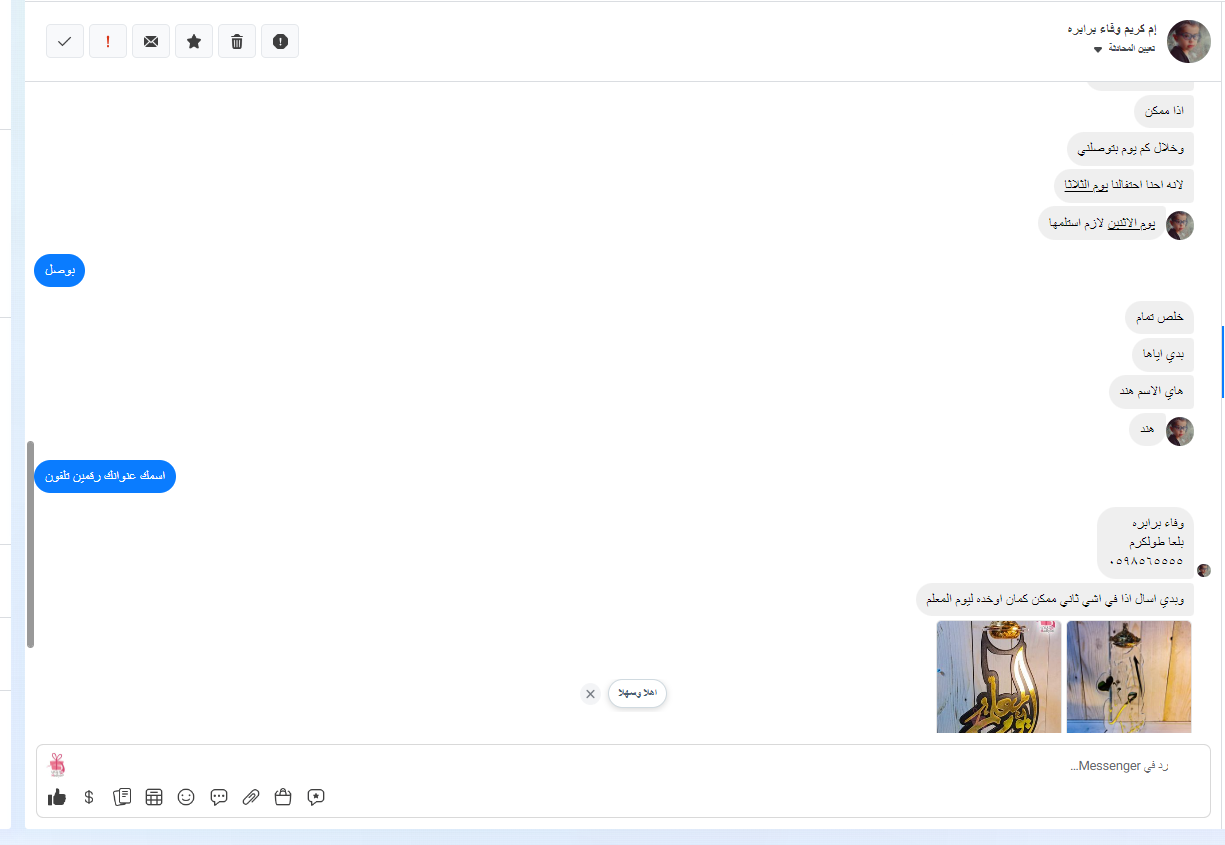Open the calculator-style table icon
Image resolution: width=1225 pixels, height=845 pixels.
pyautogui.click(x=154, y=797)
